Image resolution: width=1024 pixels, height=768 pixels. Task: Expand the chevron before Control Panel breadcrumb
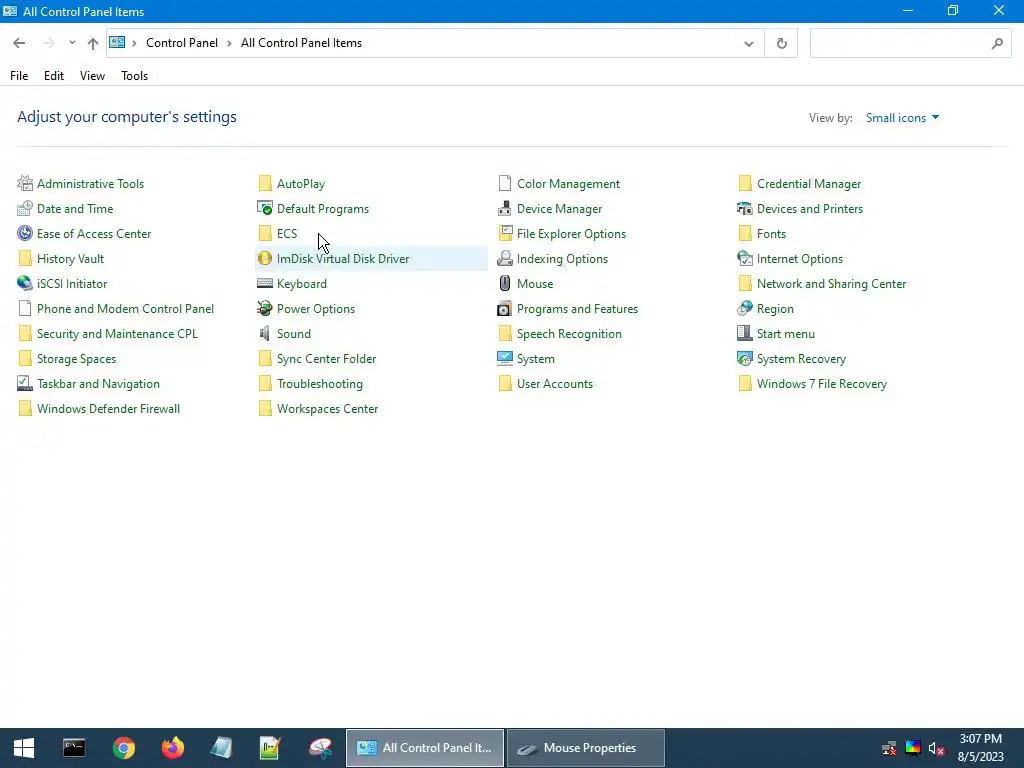(135, 43)
